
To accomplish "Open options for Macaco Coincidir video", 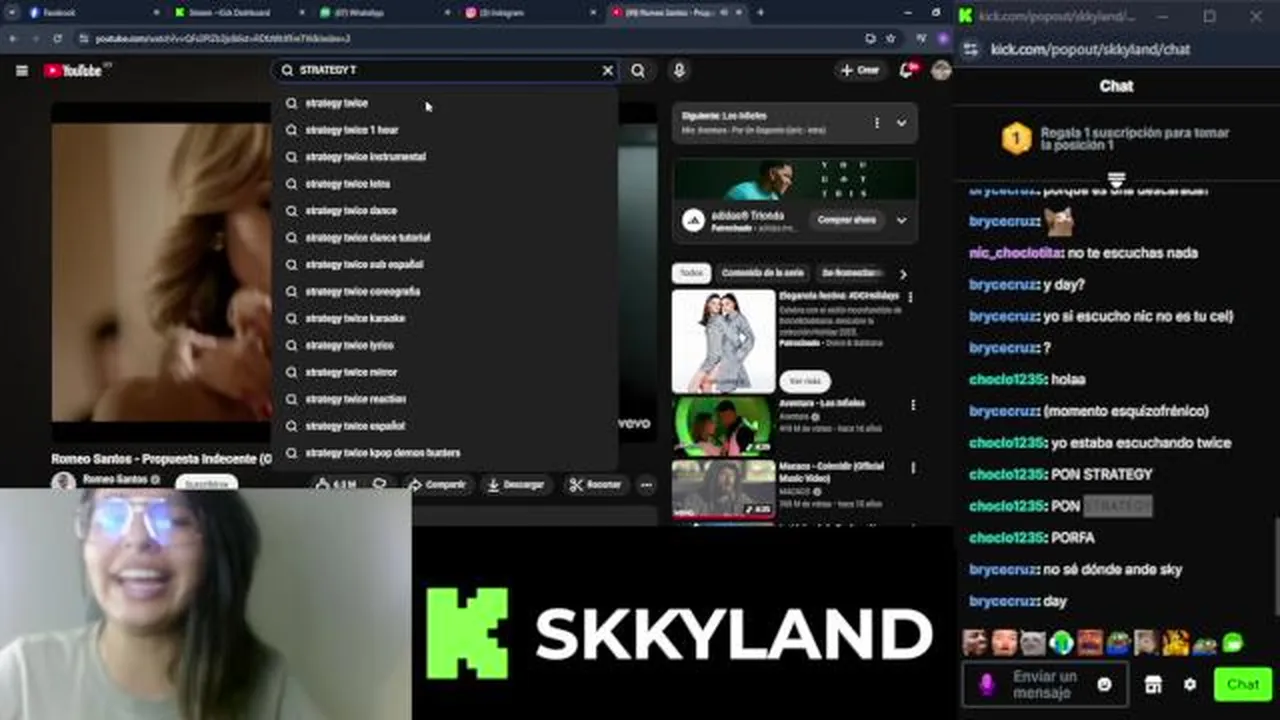I will [x=912, y=468].
